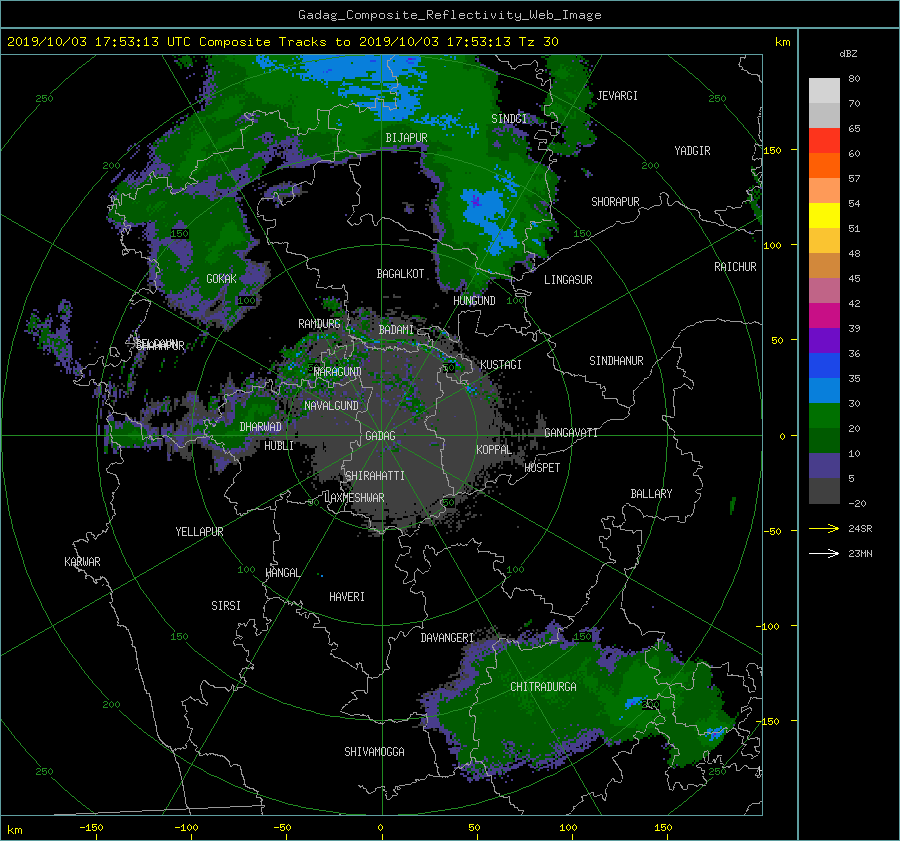Select the SIRSI label

[226, 606]
